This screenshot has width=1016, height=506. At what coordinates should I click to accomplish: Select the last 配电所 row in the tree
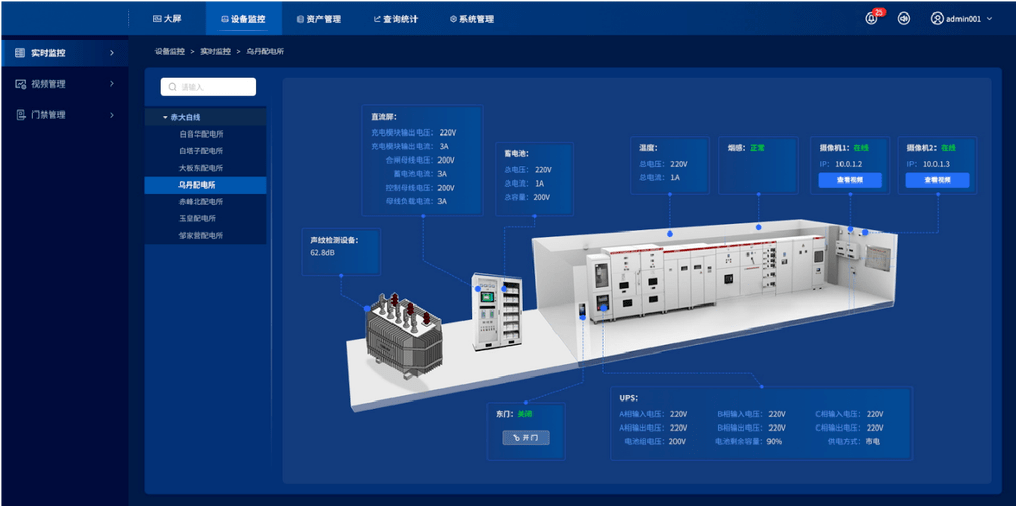pyautogui.click(x=205, y=236)
